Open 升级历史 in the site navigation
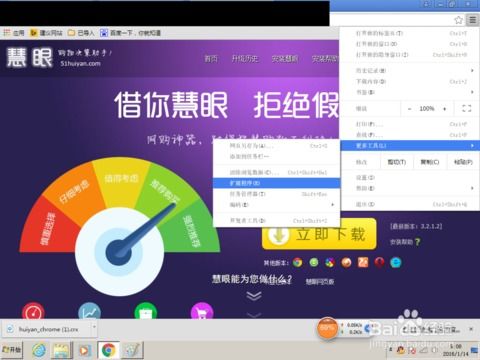The height and width of the screenshot is (360, 480). click(245, 59)
